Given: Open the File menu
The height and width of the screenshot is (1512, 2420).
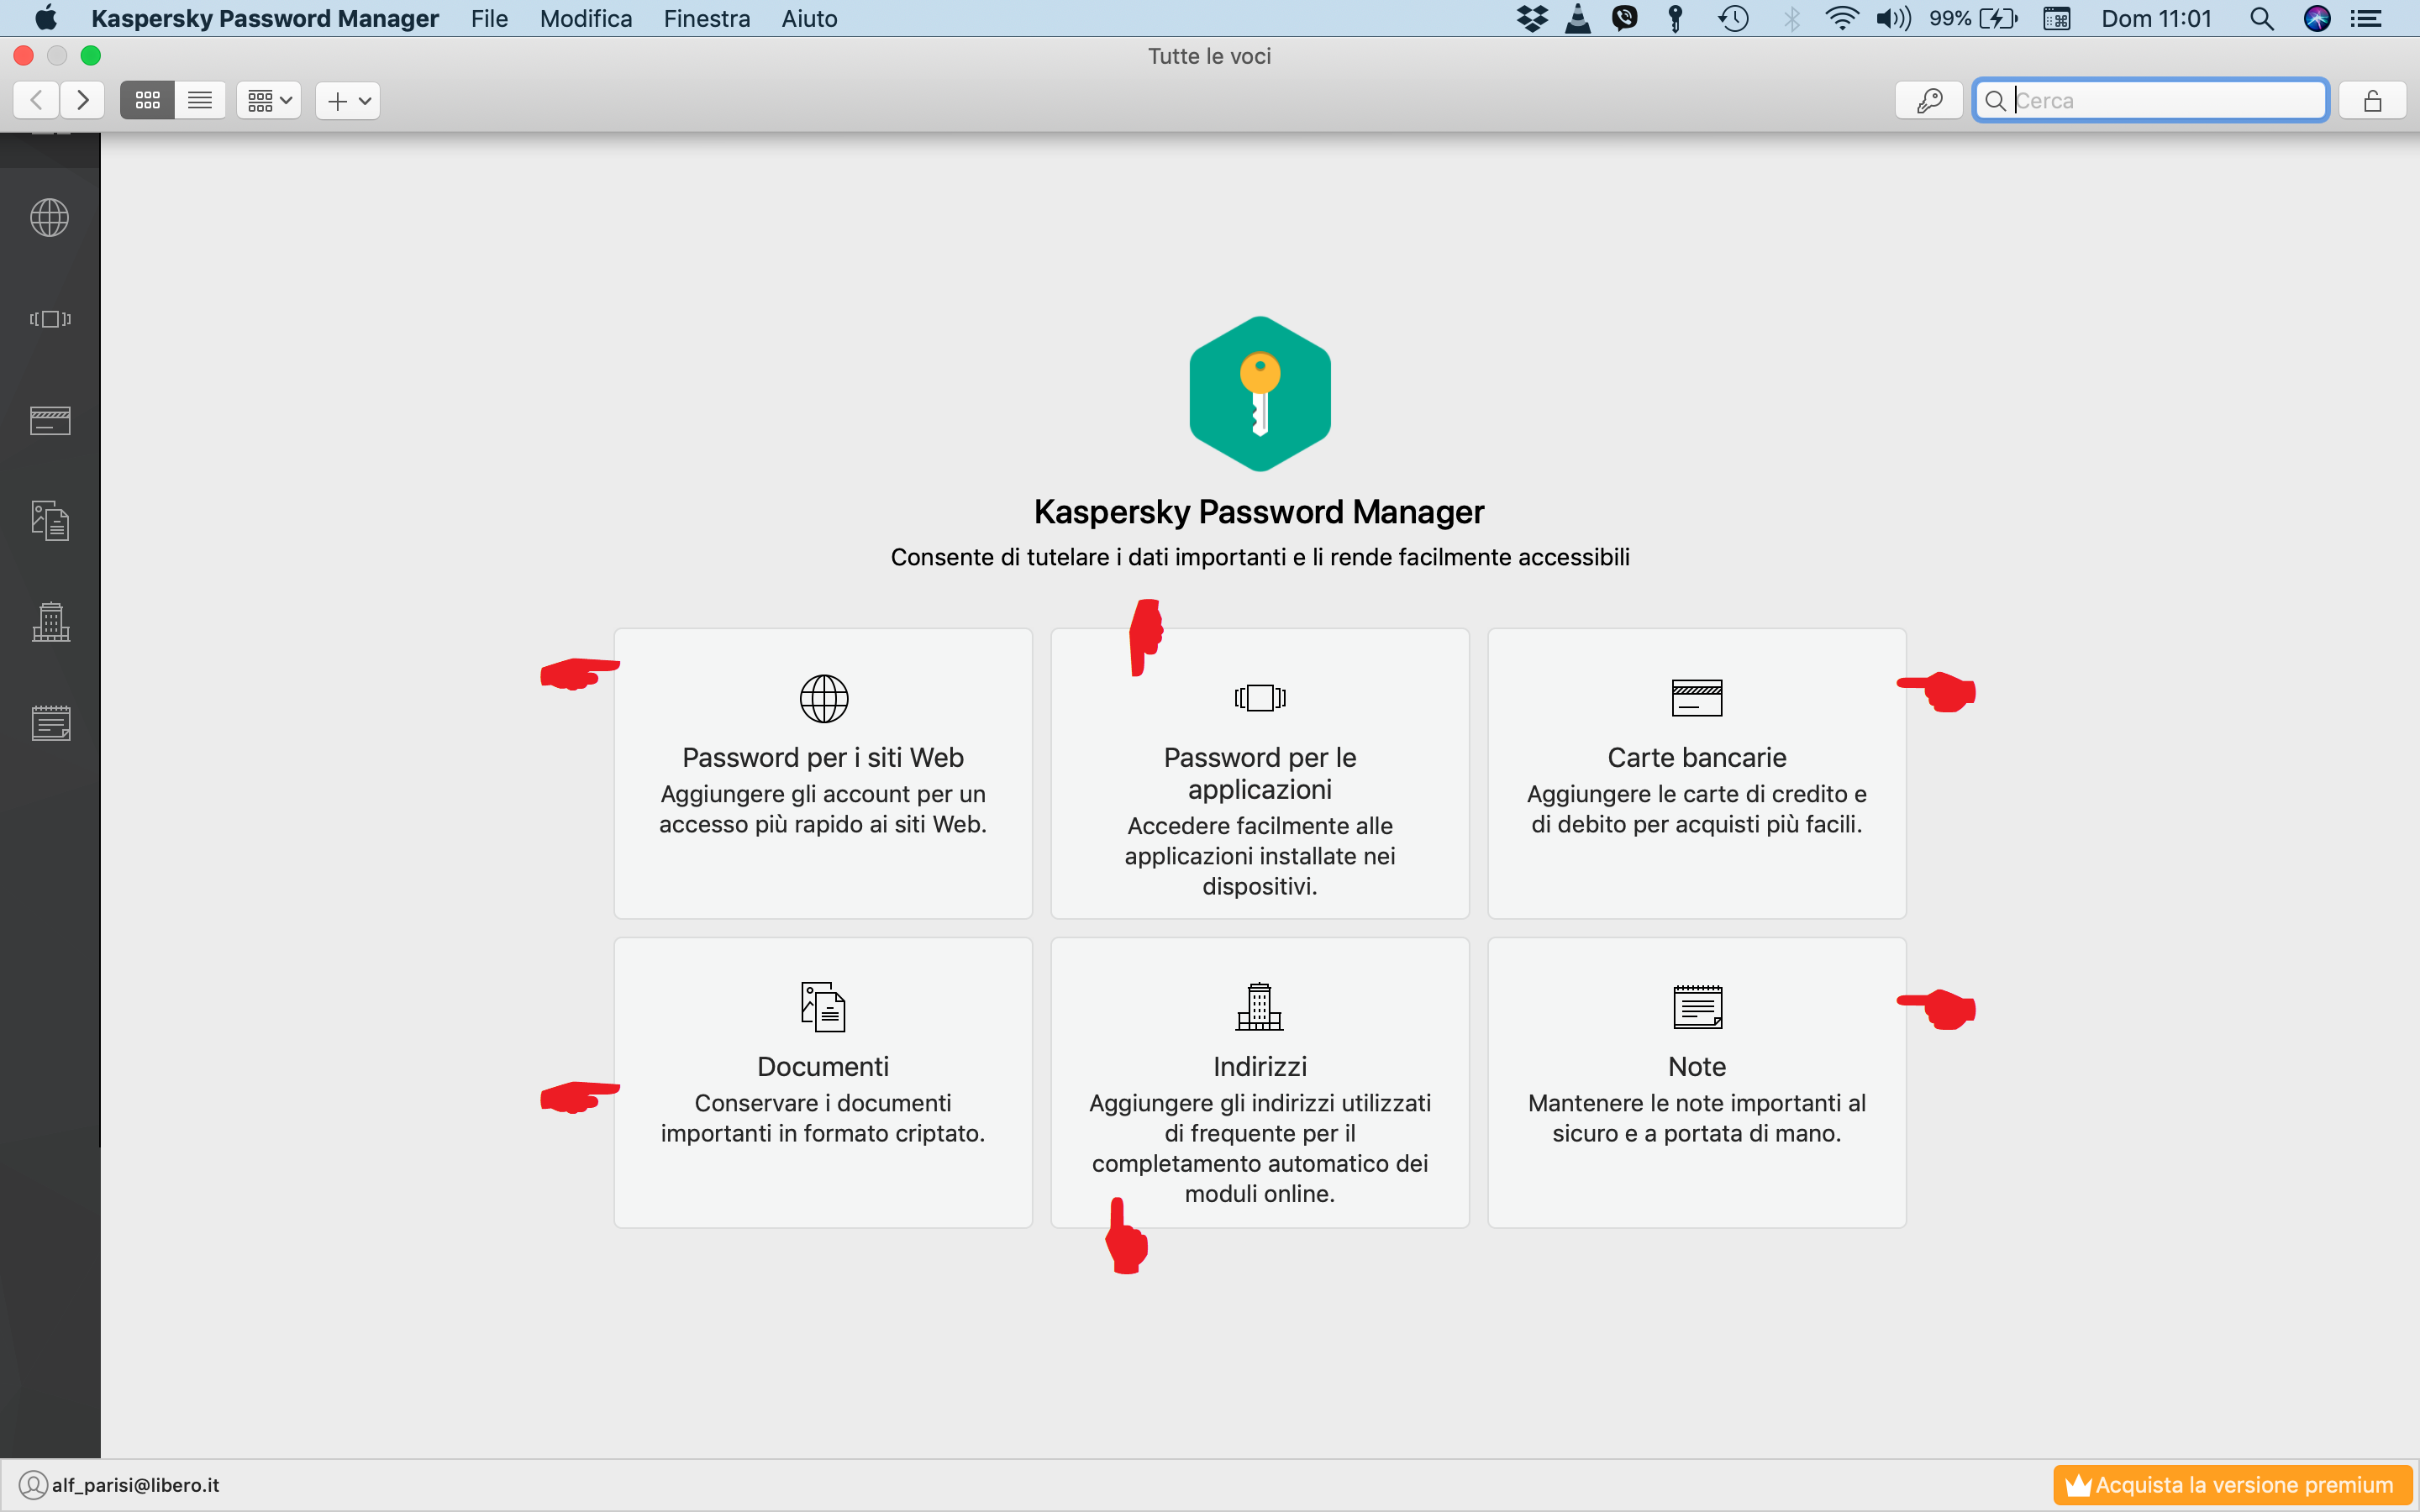Looking at the screenshot, I should coord(489,18).
